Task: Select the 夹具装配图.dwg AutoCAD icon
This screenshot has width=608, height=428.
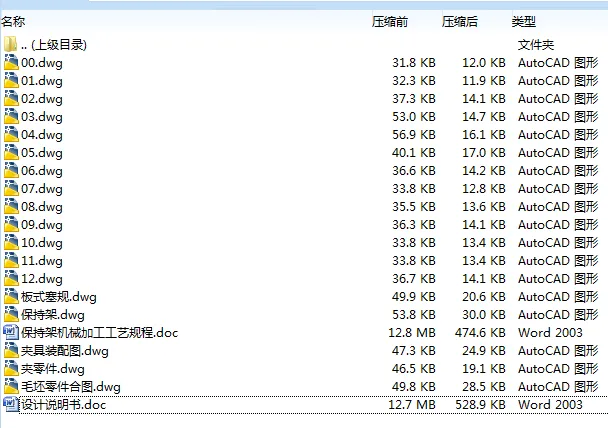Action: coord(11,351)
